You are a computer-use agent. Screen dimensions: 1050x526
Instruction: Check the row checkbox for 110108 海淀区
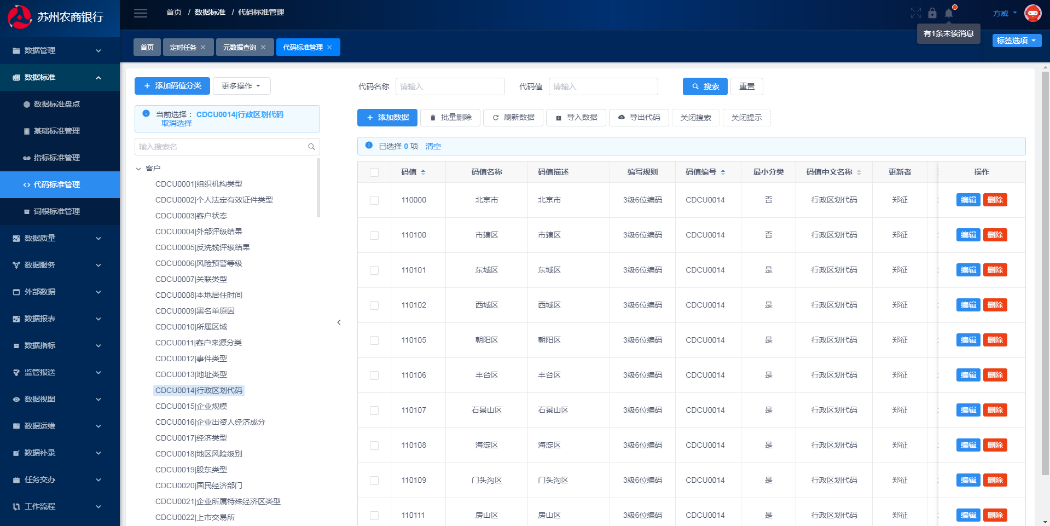tap(374, 445)
